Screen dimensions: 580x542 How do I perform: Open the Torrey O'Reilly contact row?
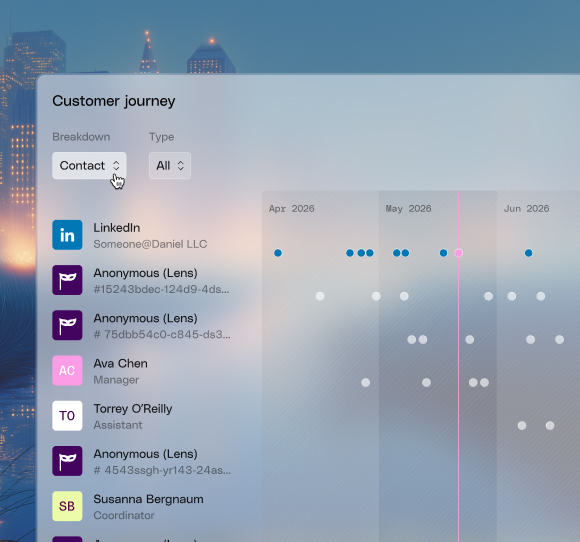[141, 415]
